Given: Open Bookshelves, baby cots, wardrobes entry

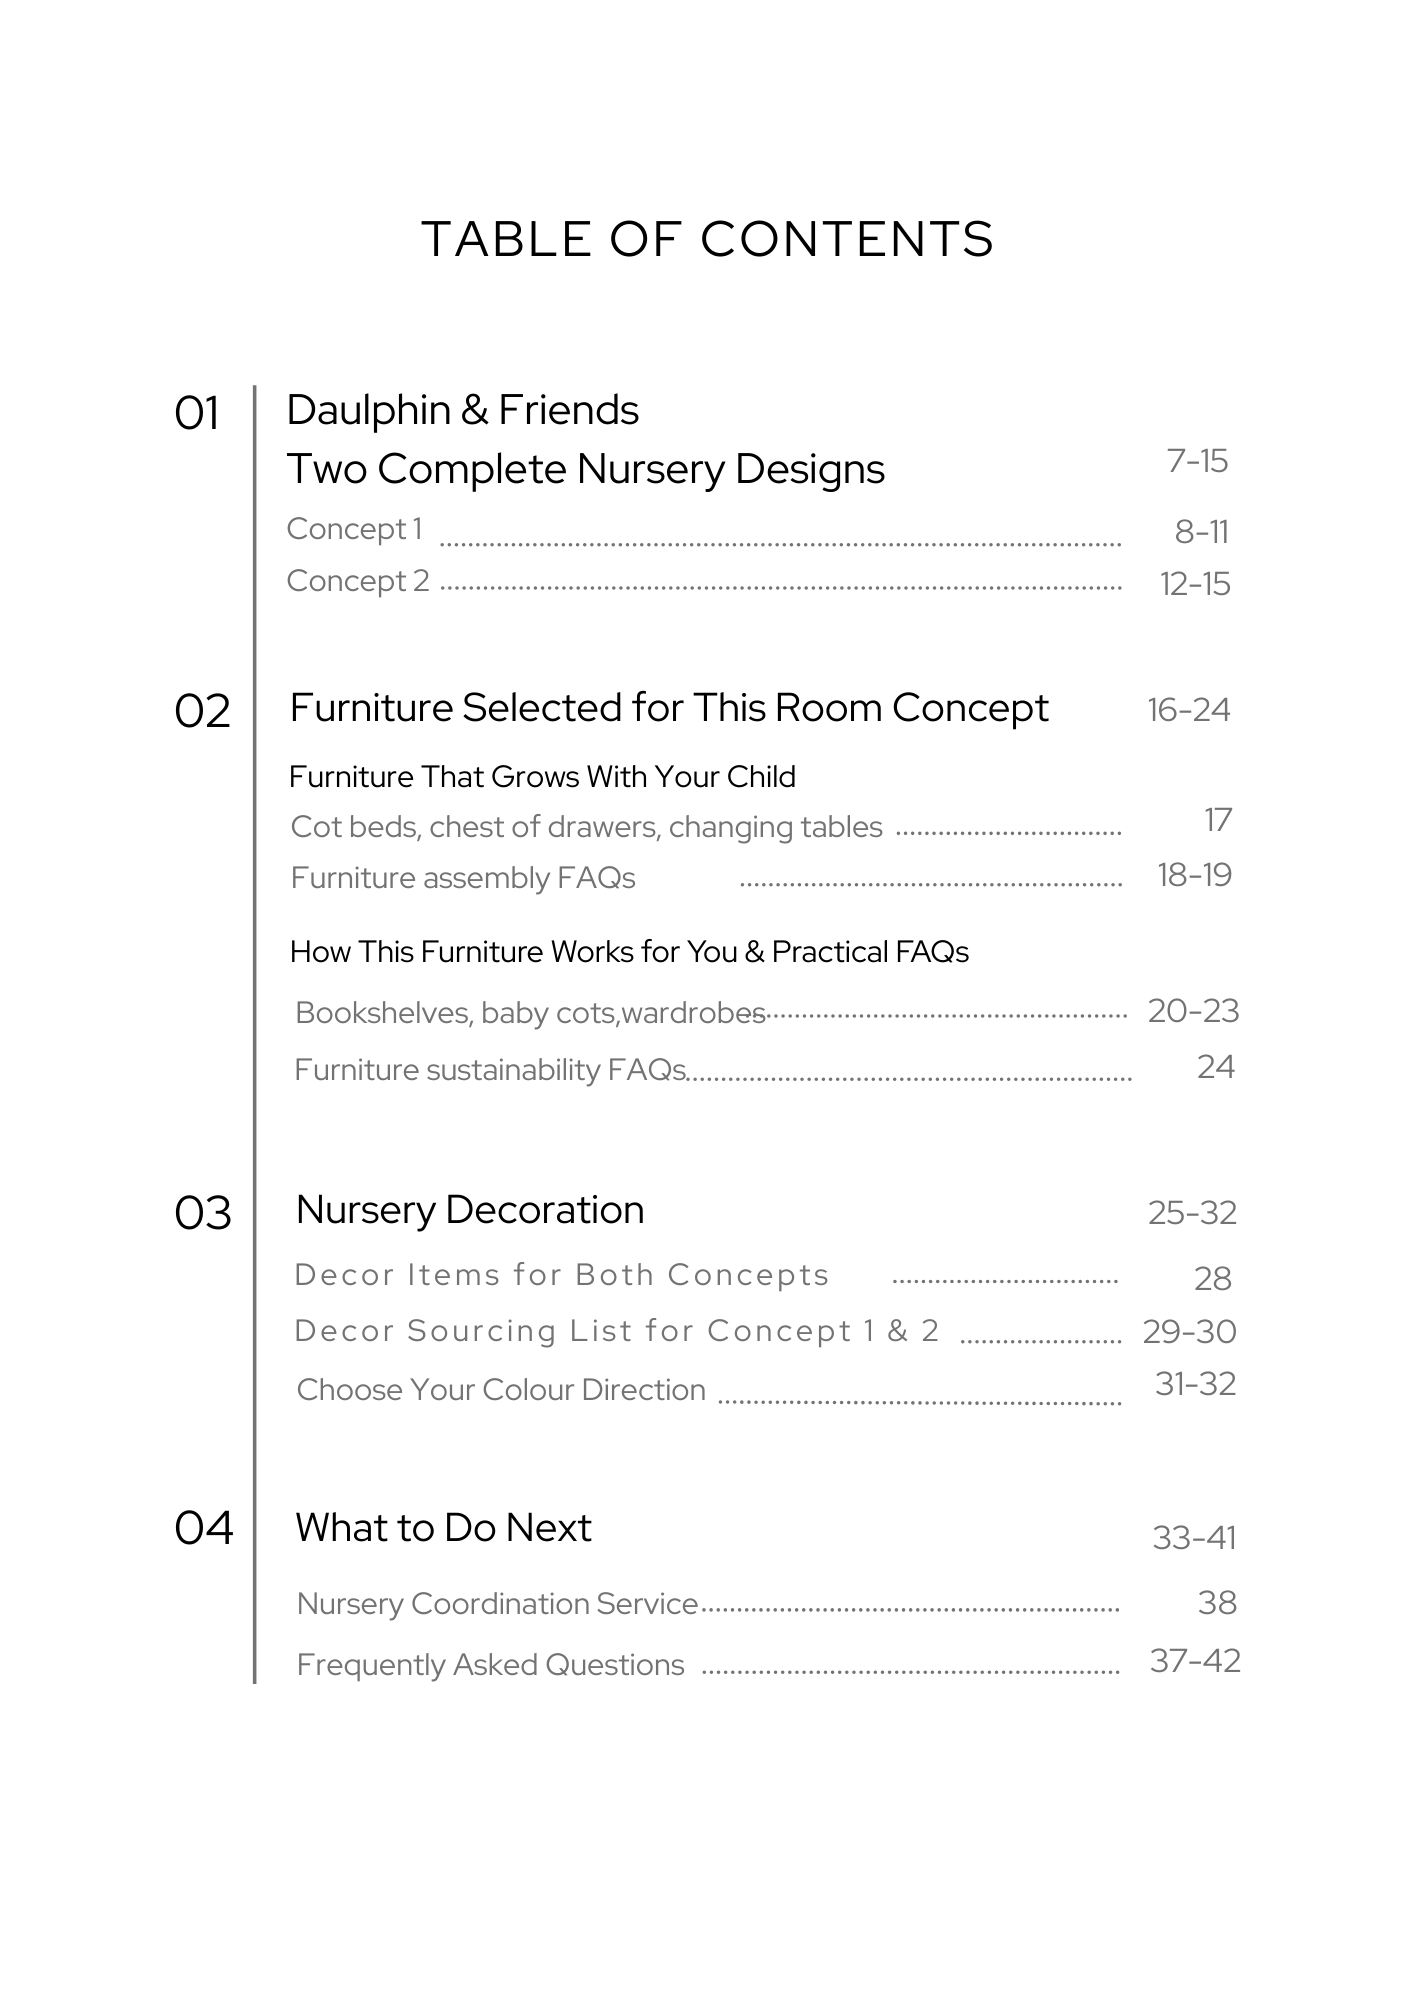Looking at the screenshot, I should pos(530,1013).
